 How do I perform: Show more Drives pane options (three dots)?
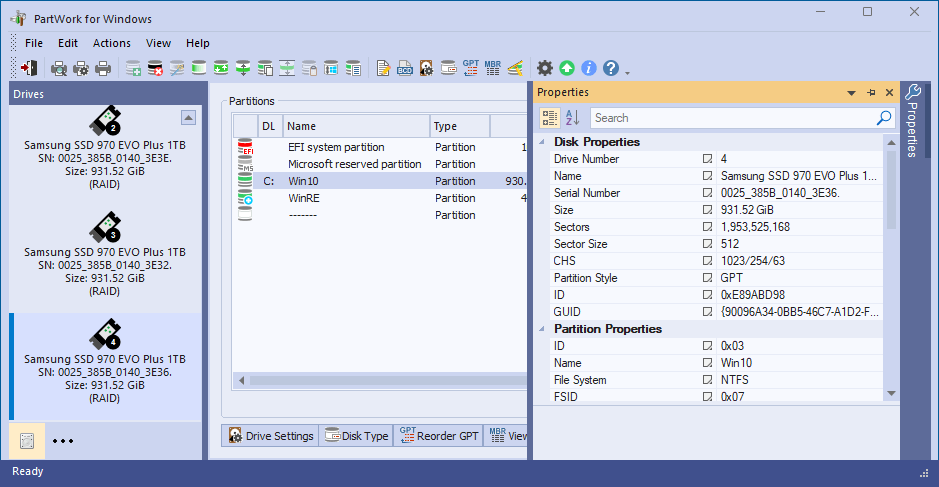point(63,441)
